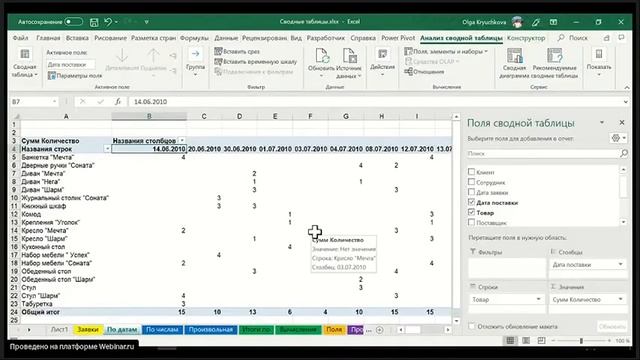Click the Обновить button in fields pane
Viewport: 640px width, 360px height.
612,326
